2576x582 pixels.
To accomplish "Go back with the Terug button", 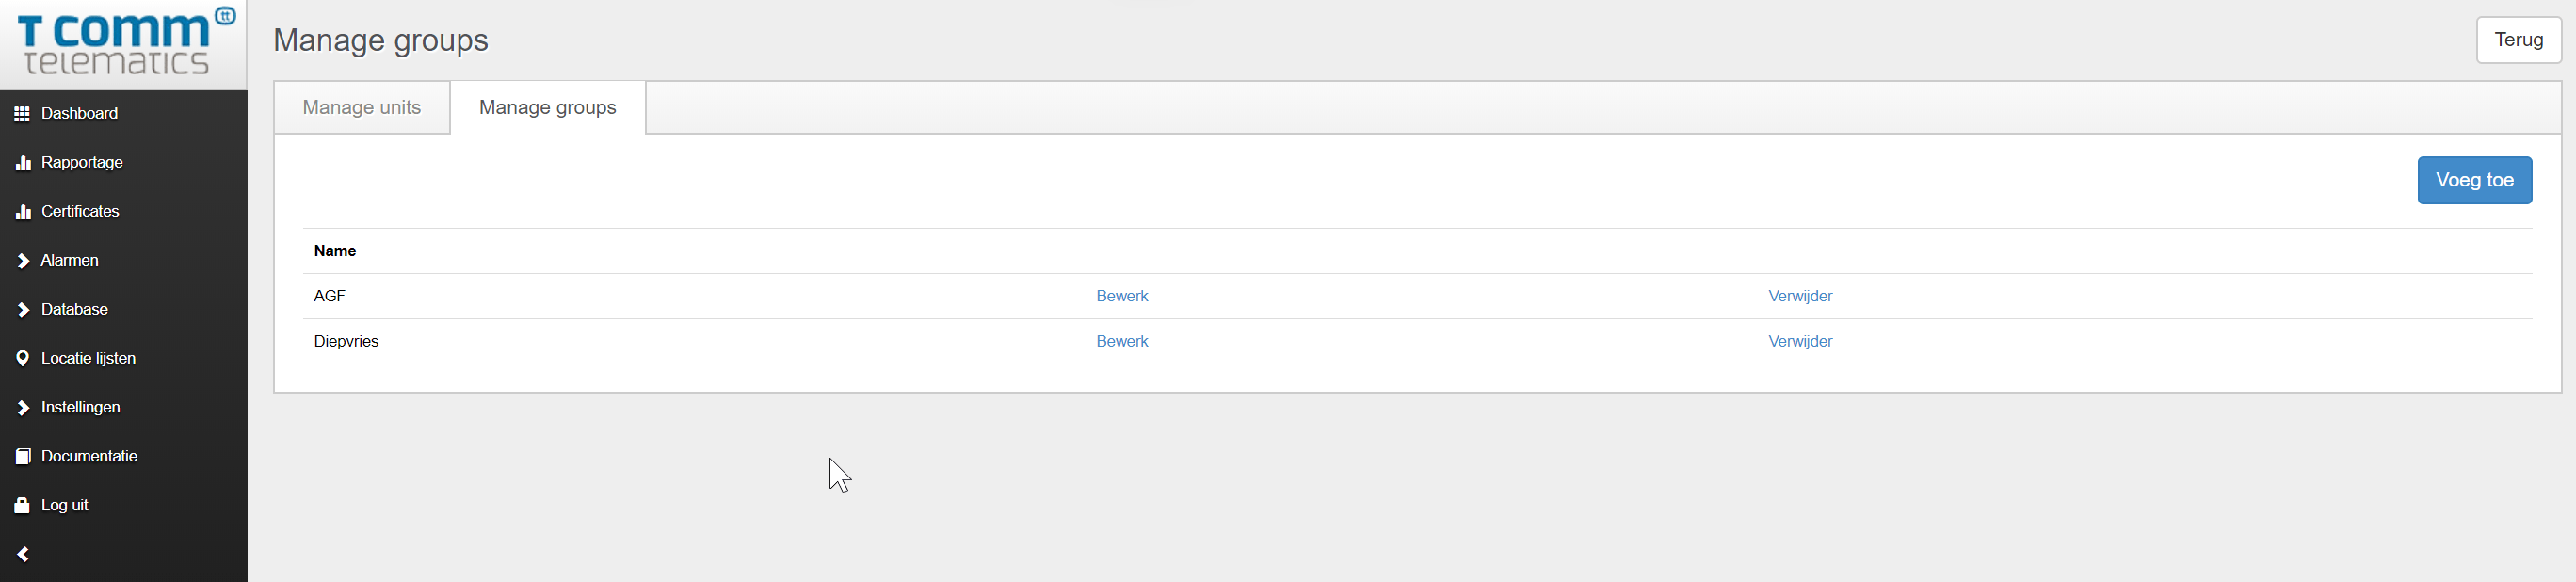I will pyautogui.click(x=2518, y=40).
